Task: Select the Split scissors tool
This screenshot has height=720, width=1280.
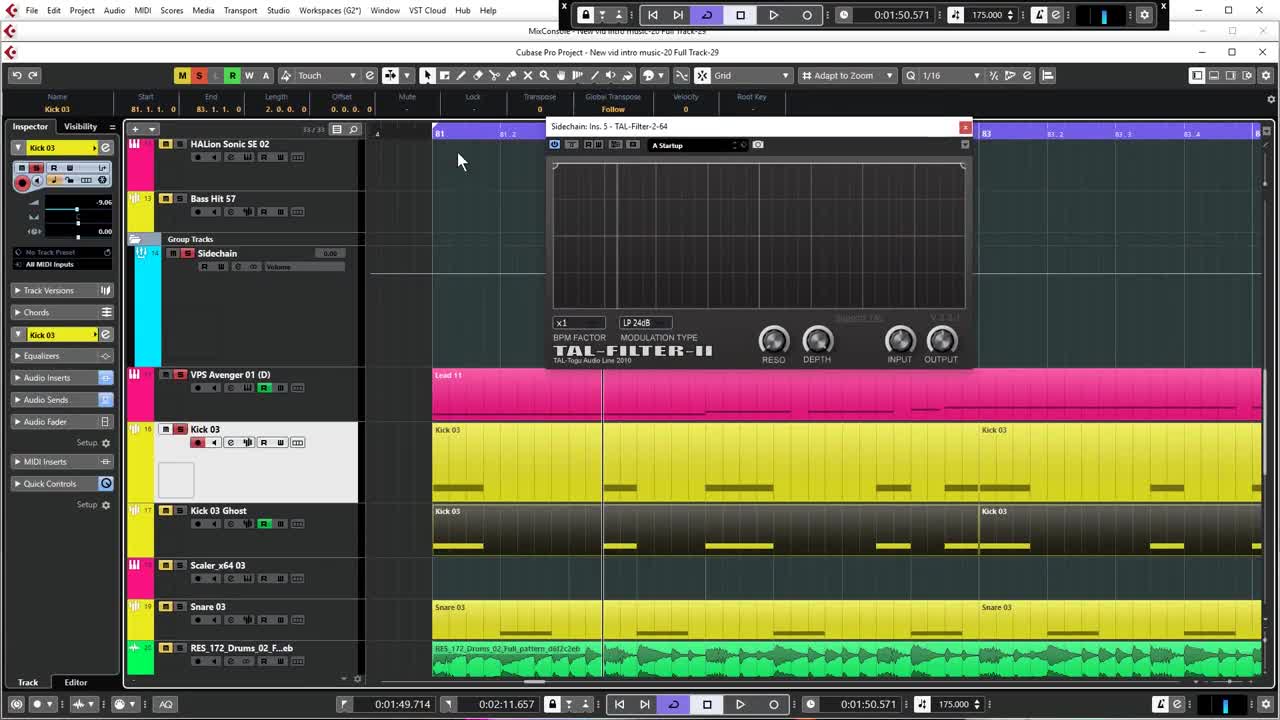Action: tap(494, 75)
